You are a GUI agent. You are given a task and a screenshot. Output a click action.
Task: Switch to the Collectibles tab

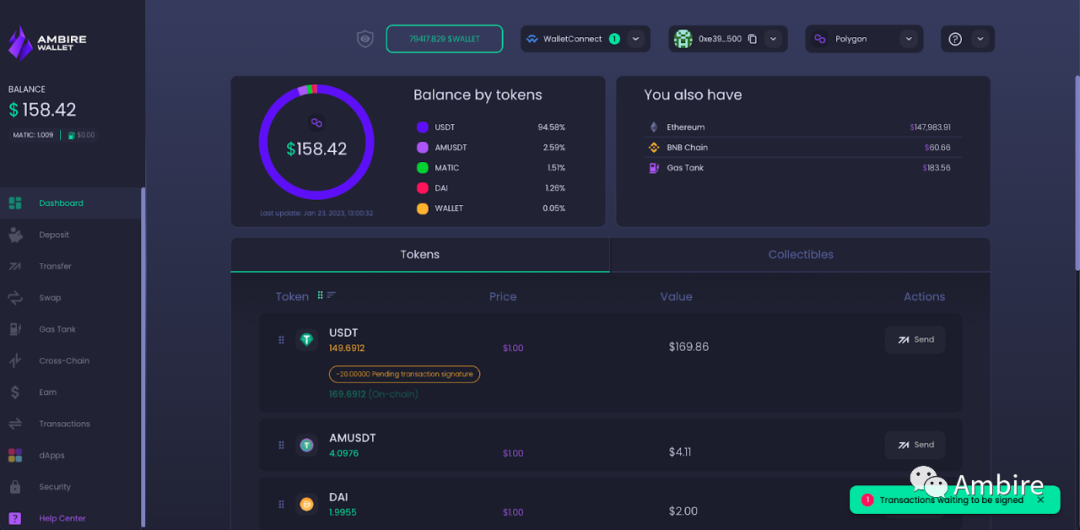tap(800, 254)
